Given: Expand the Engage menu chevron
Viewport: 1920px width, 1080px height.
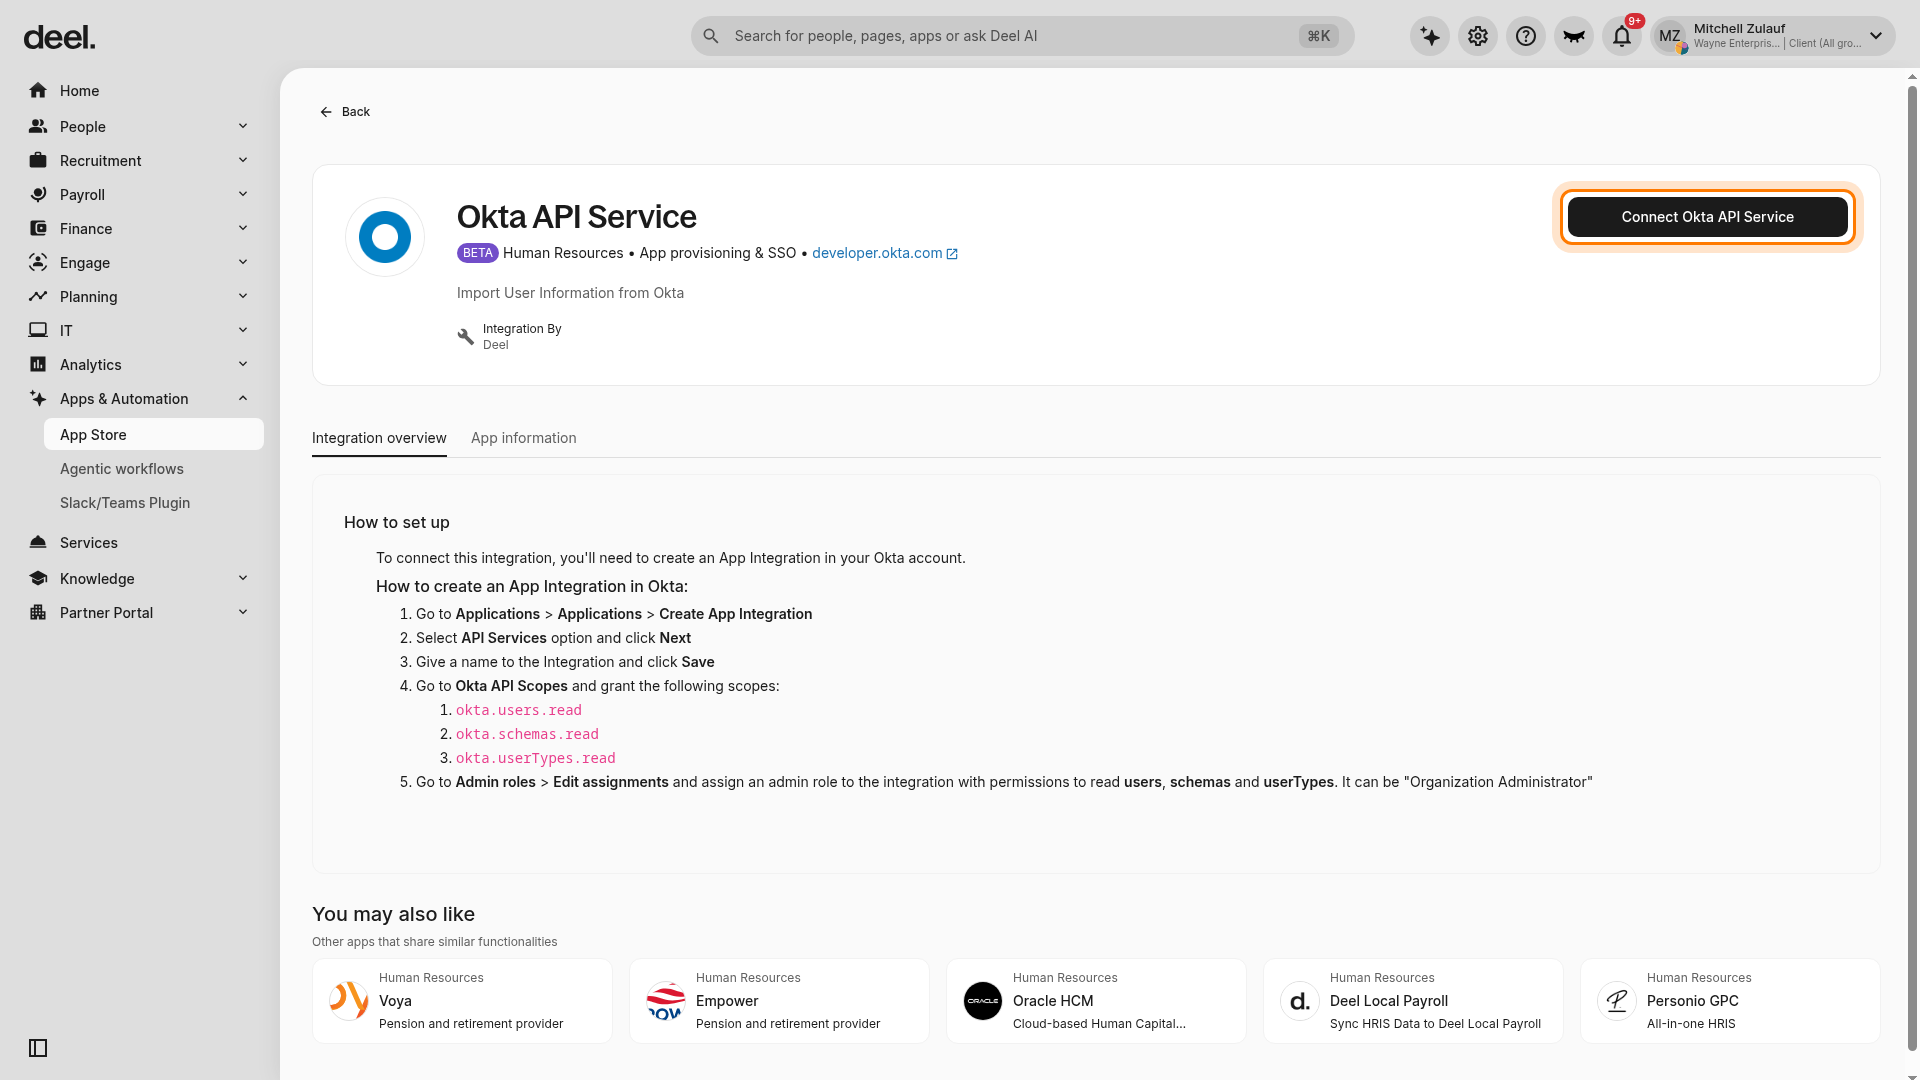Looking at the screenshot, I should (243, 262).
